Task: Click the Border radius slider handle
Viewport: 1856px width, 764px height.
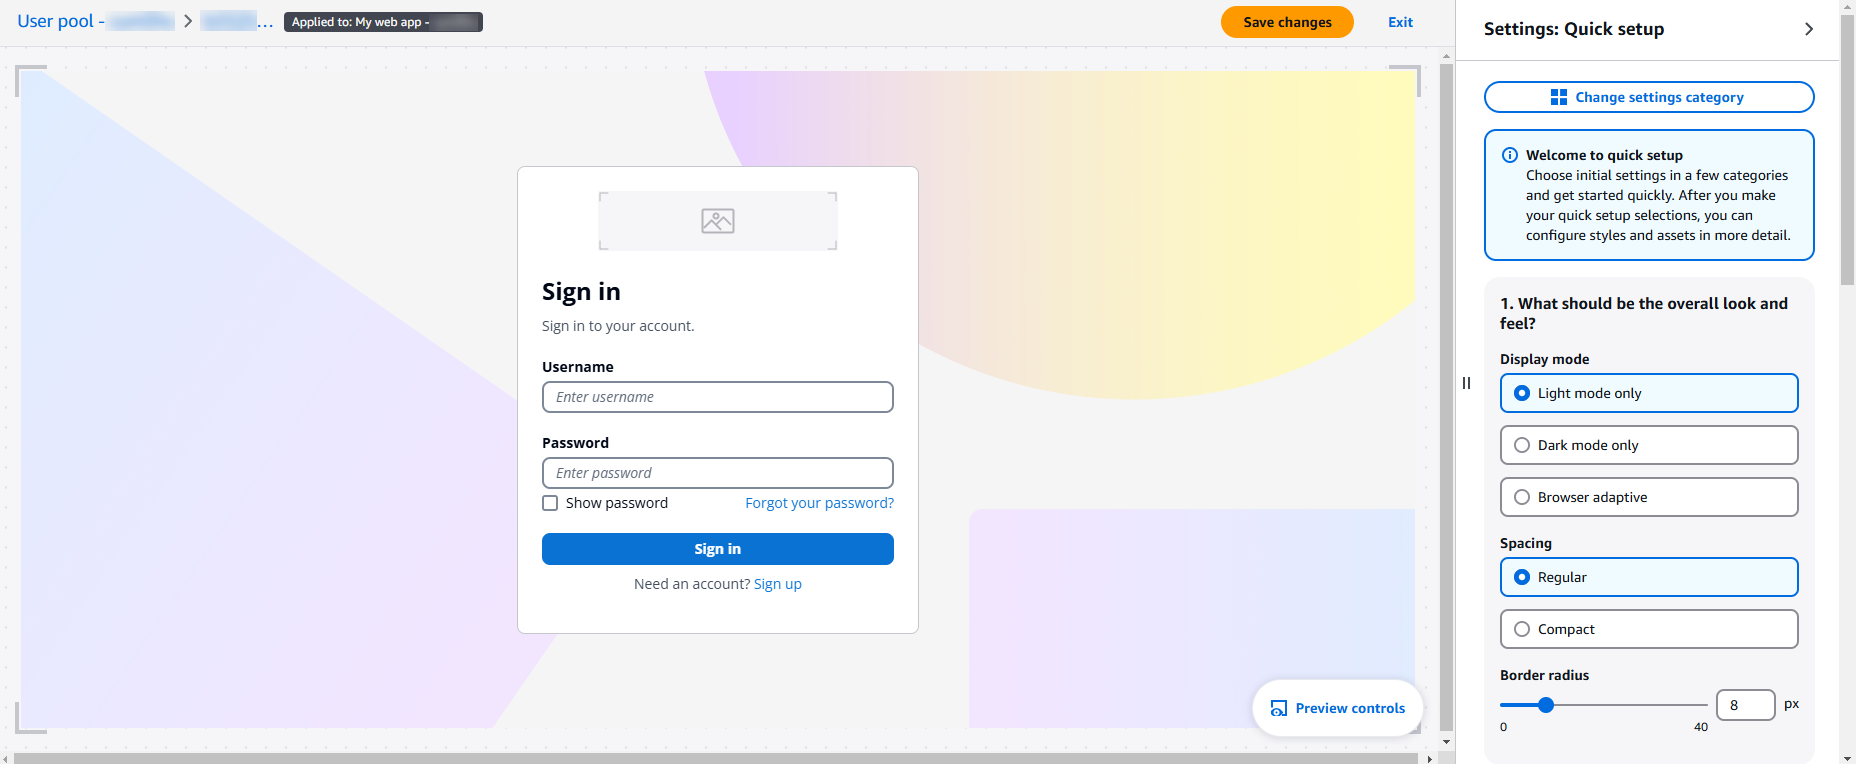Action: coord(1546,705)
